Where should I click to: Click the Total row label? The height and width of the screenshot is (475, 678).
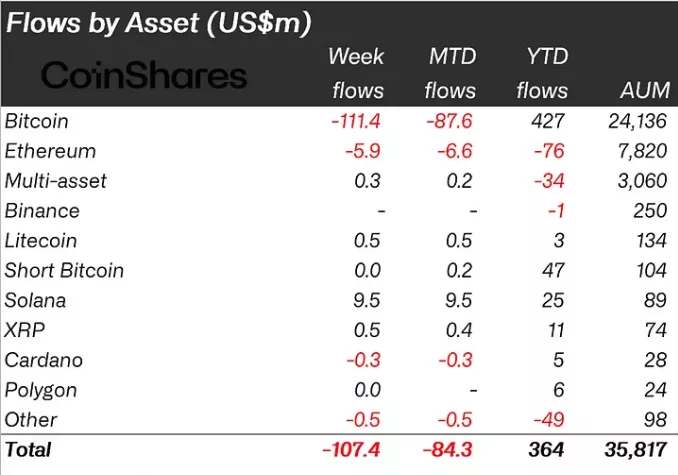tap(29, 450)
